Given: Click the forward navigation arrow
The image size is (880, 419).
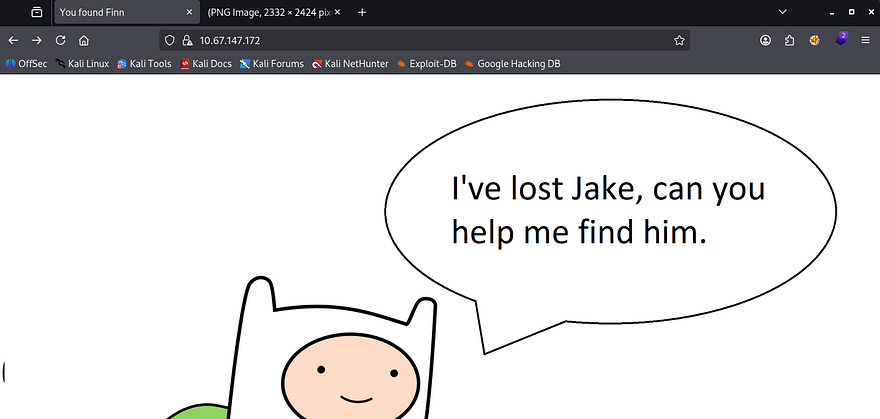Looking at the screenshot, I should point(36,41).
